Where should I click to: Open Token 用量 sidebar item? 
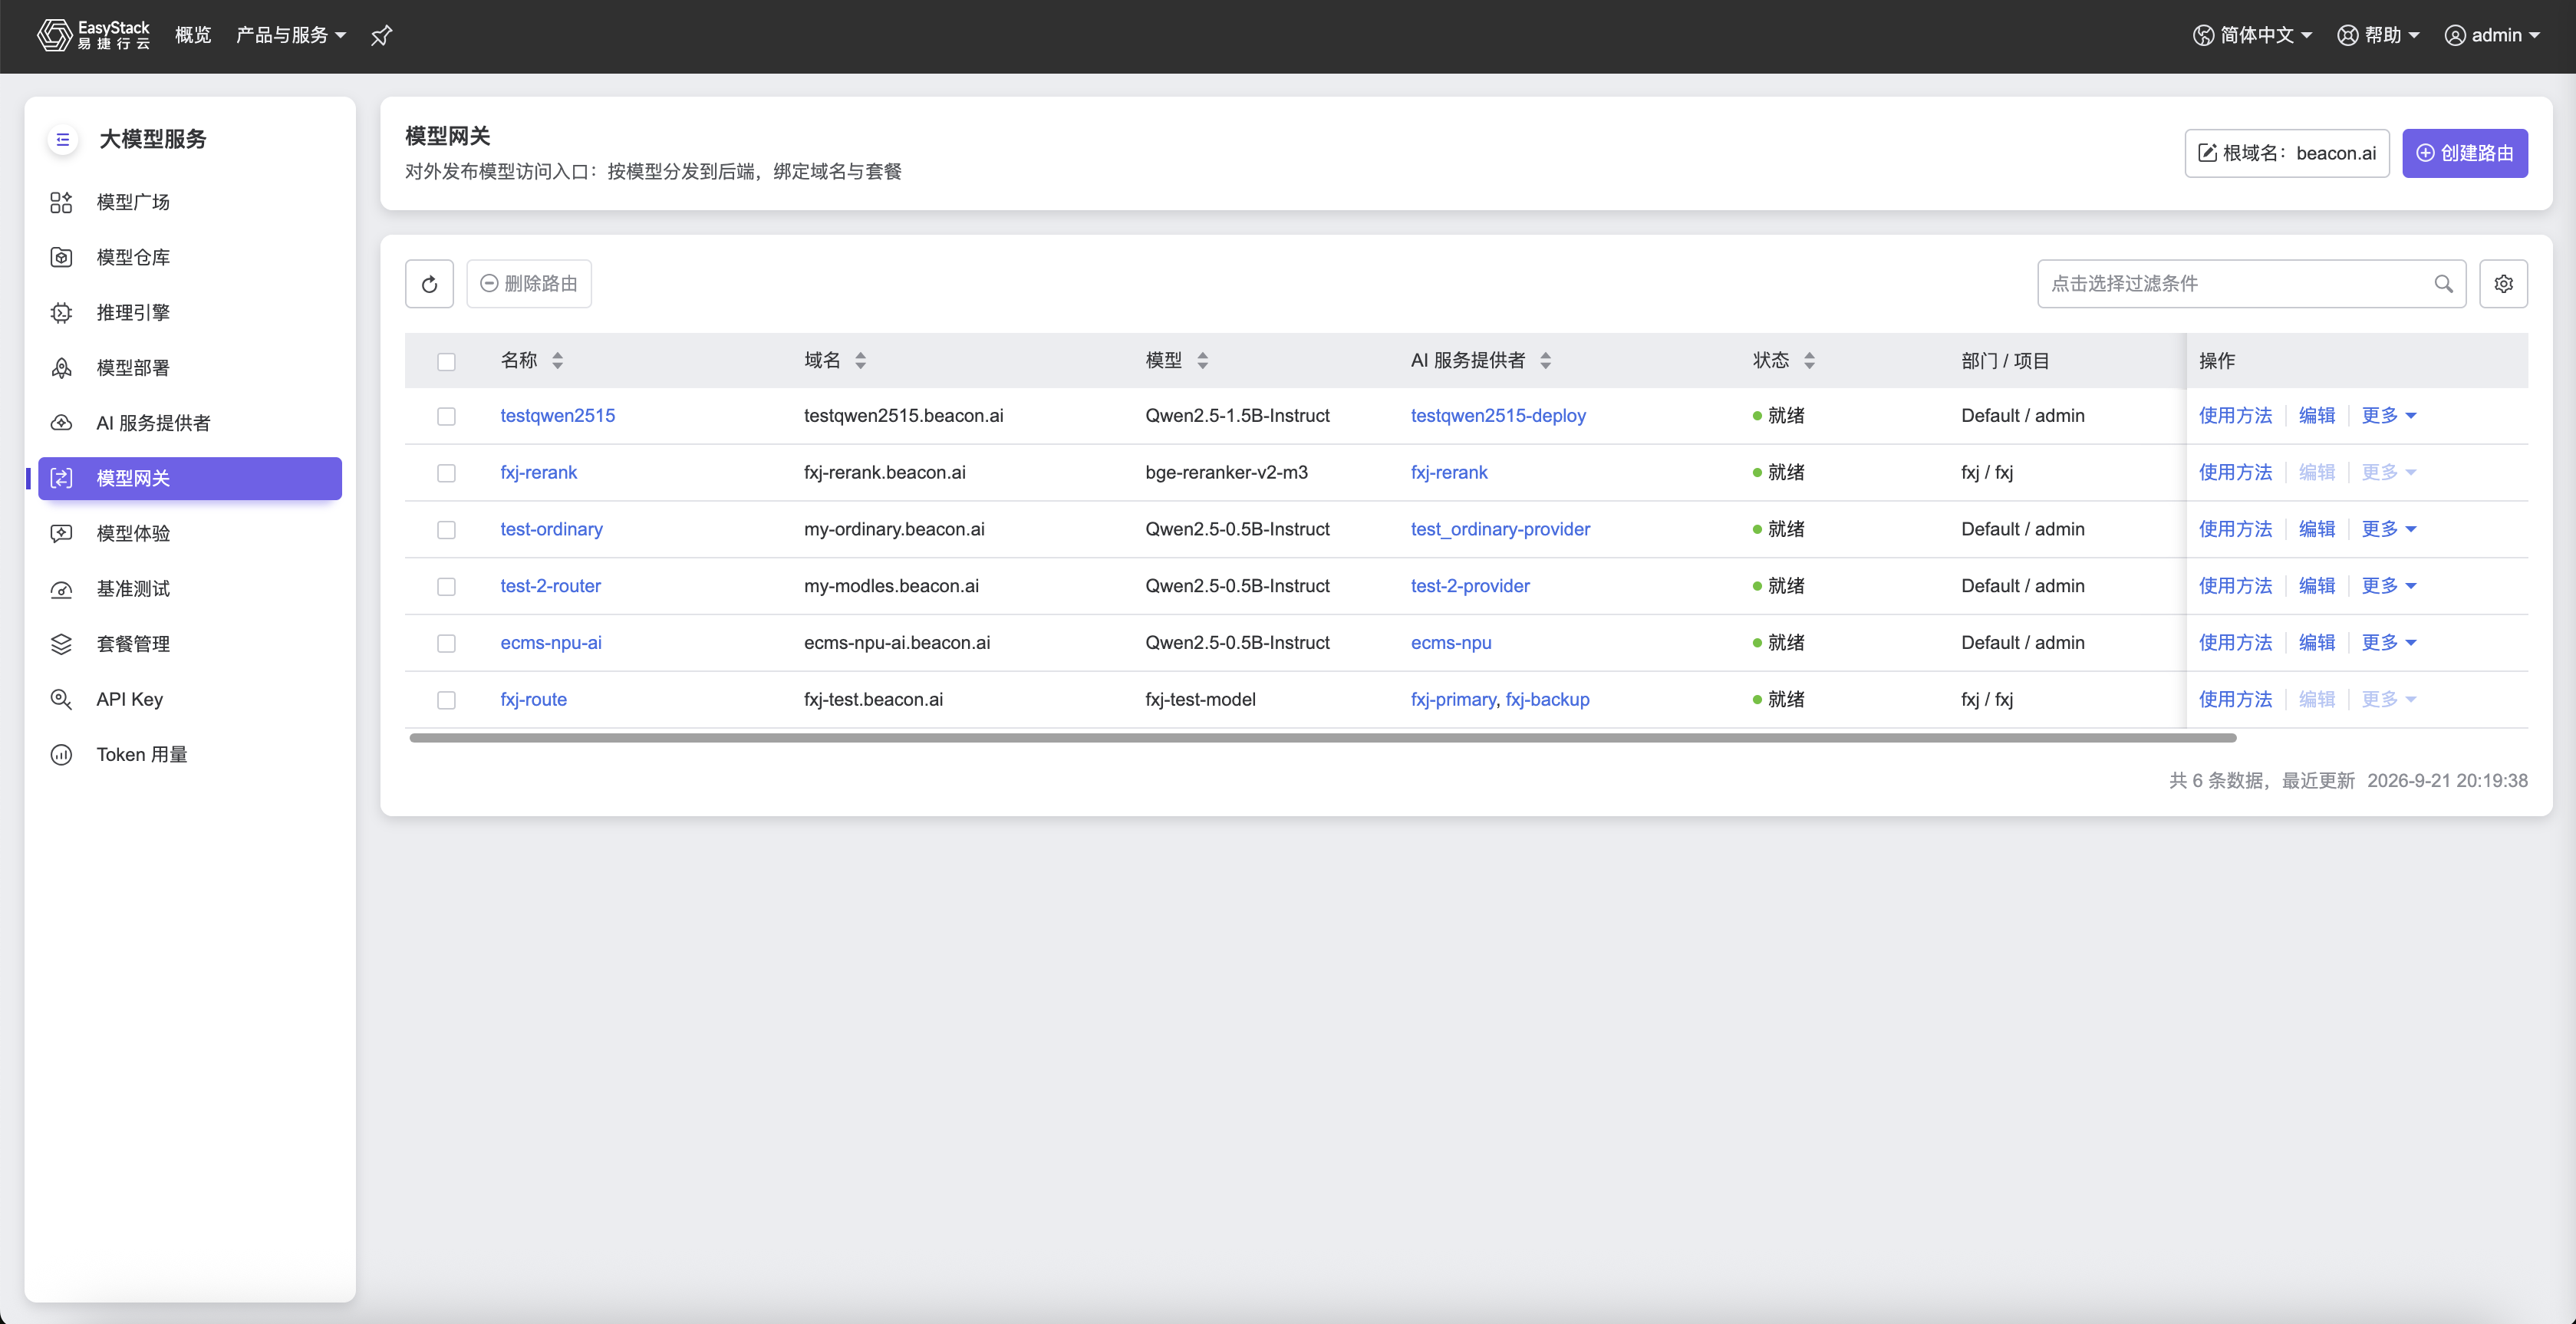[x=190, y=754]
